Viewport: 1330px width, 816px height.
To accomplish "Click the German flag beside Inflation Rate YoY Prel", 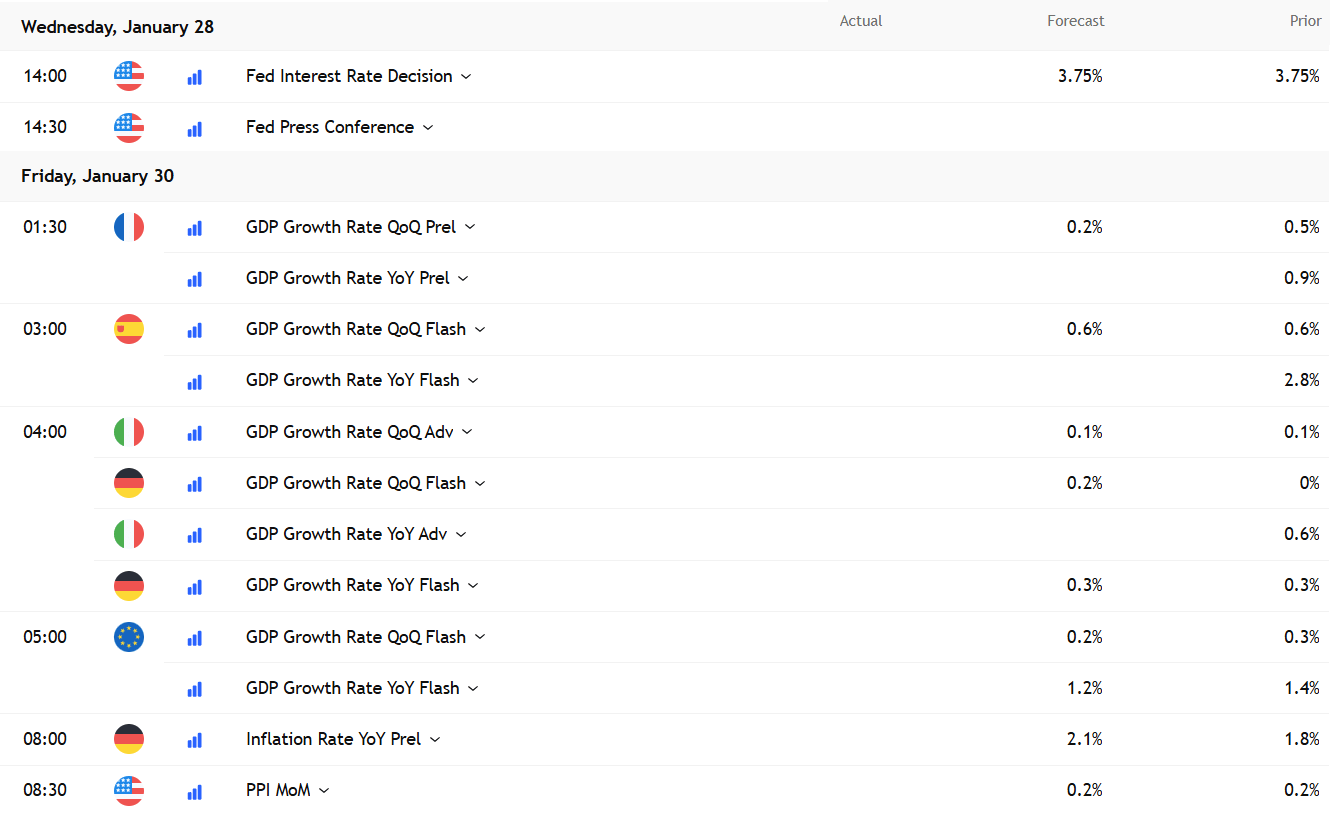I will tap(129, 739).
